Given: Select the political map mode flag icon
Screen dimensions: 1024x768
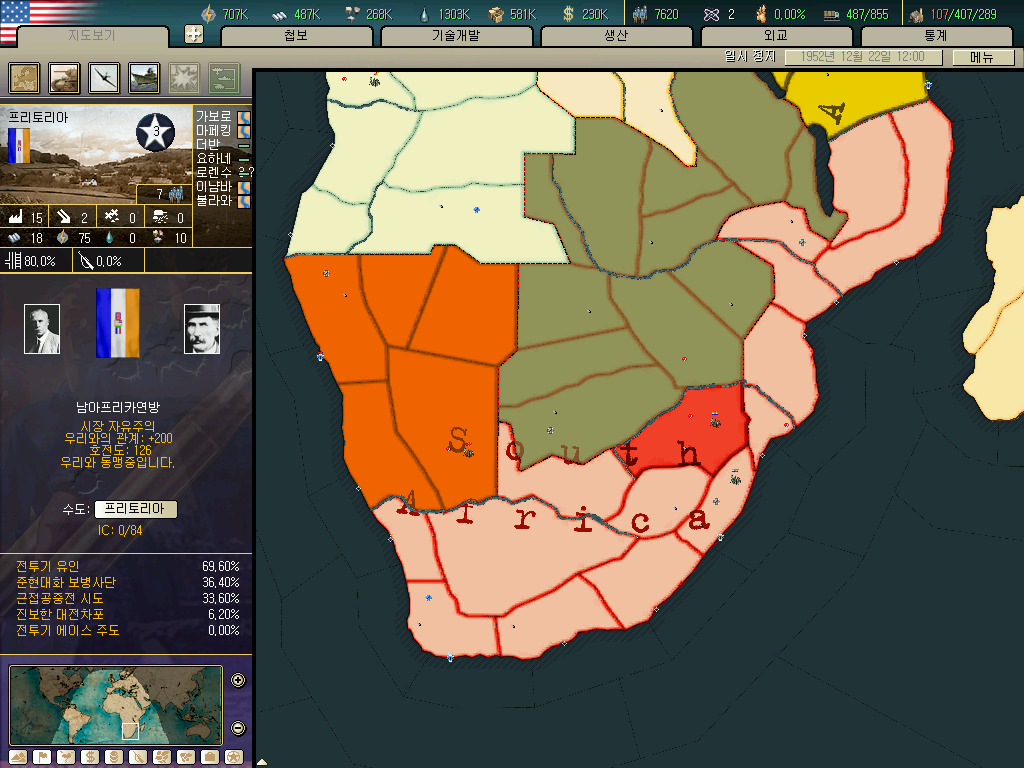Looking at the screenshot, I should tap(42, 757).
